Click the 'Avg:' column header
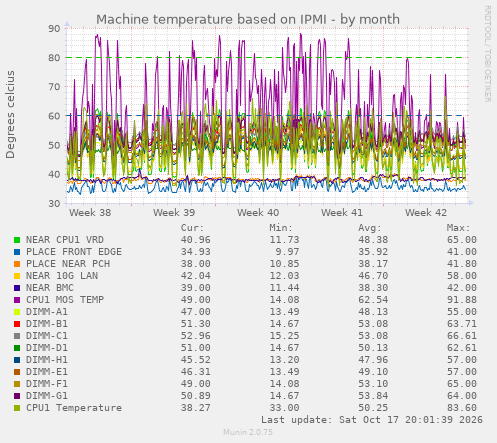This screenshot has width=497, height=443. coord(370,228)
